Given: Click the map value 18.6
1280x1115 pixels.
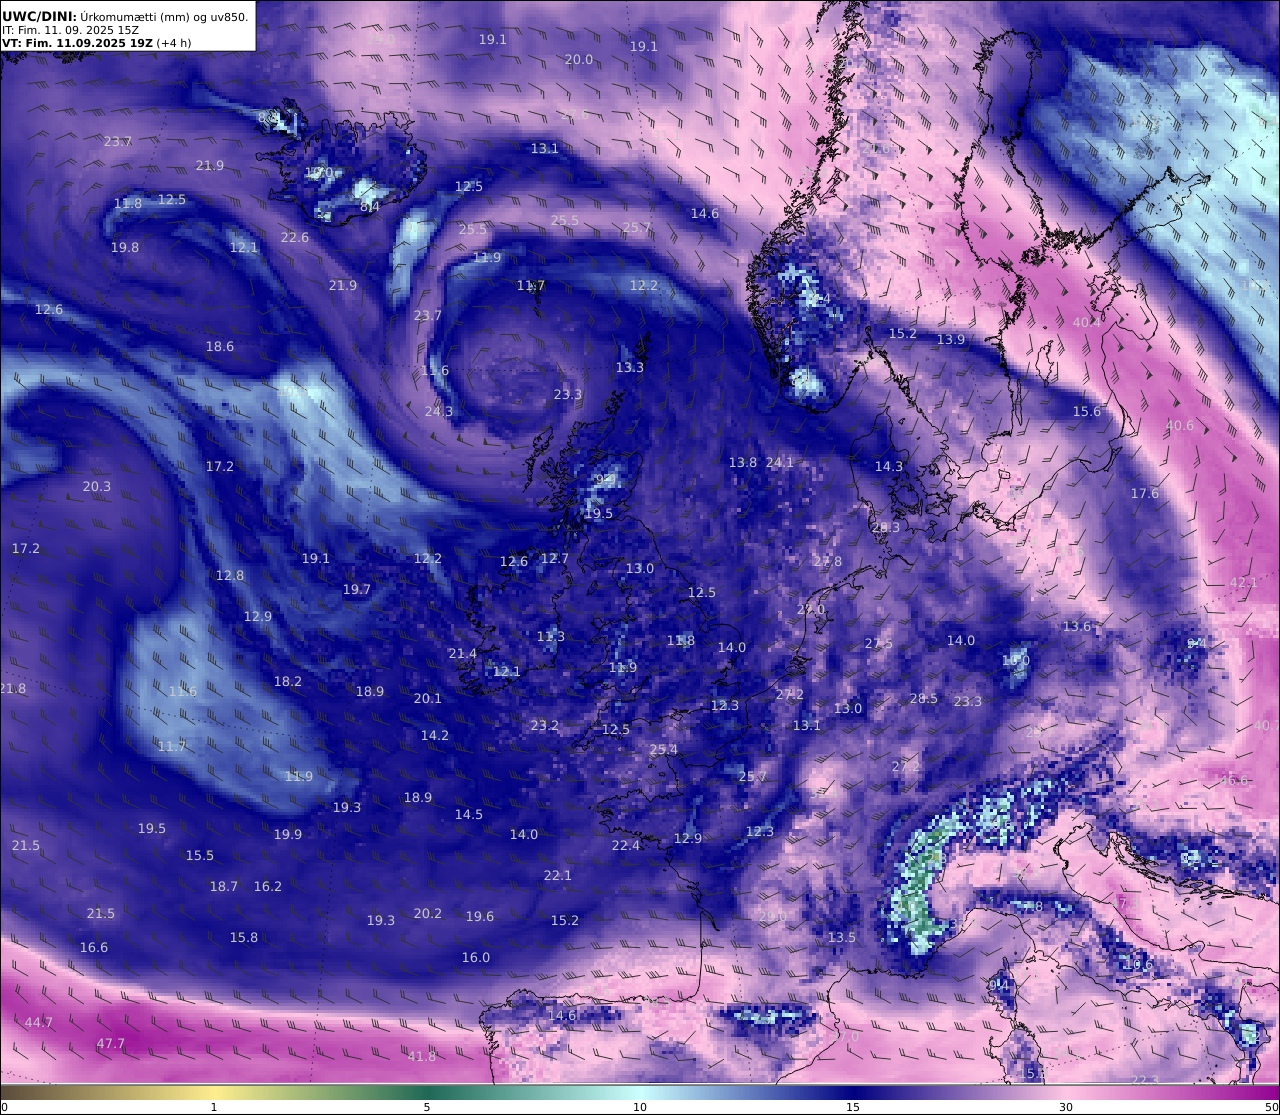Looking at the screenshot, I should click(220, 347).
